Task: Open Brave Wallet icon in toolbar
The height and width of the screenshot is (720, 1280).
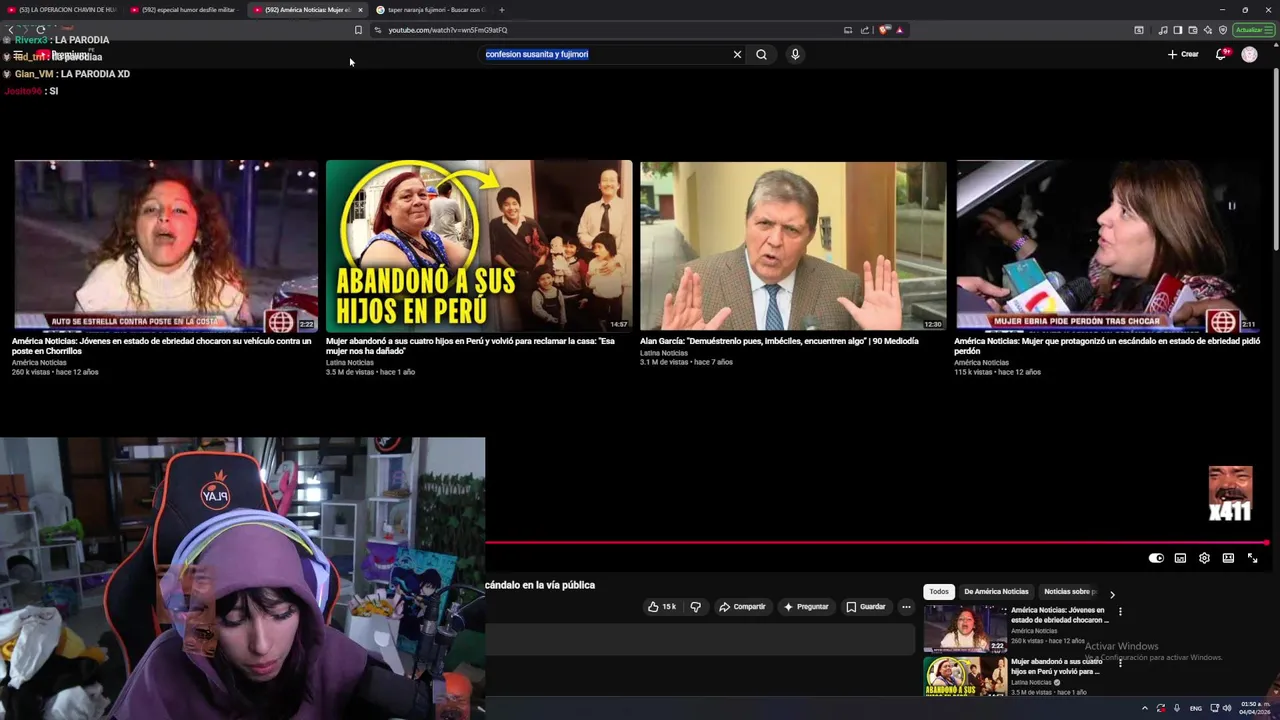Action: coord(1193,30)
